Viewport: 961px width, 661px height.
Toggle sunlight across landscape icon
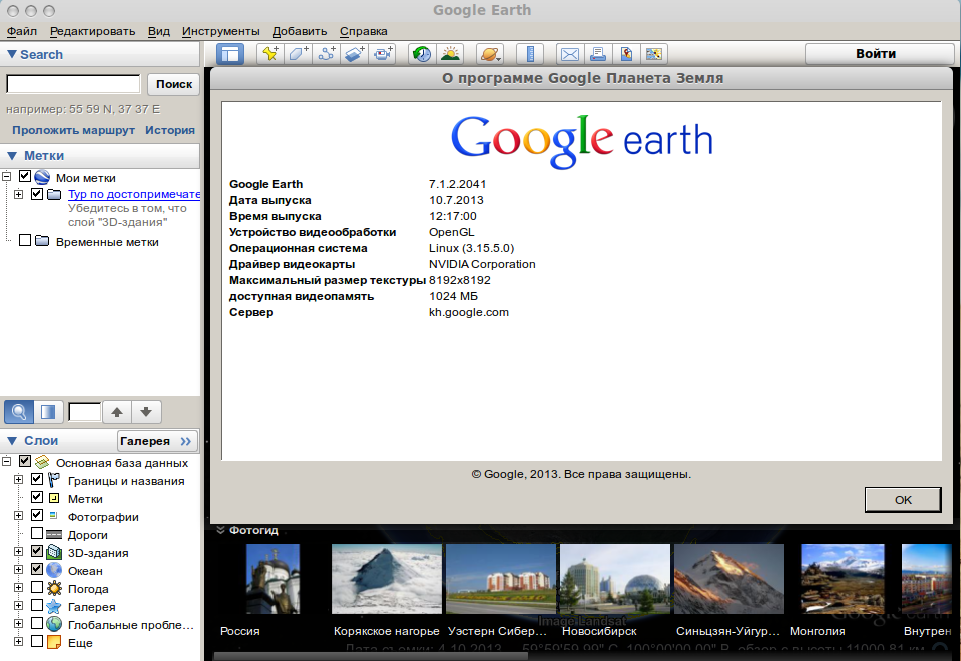tap(450, 54)
